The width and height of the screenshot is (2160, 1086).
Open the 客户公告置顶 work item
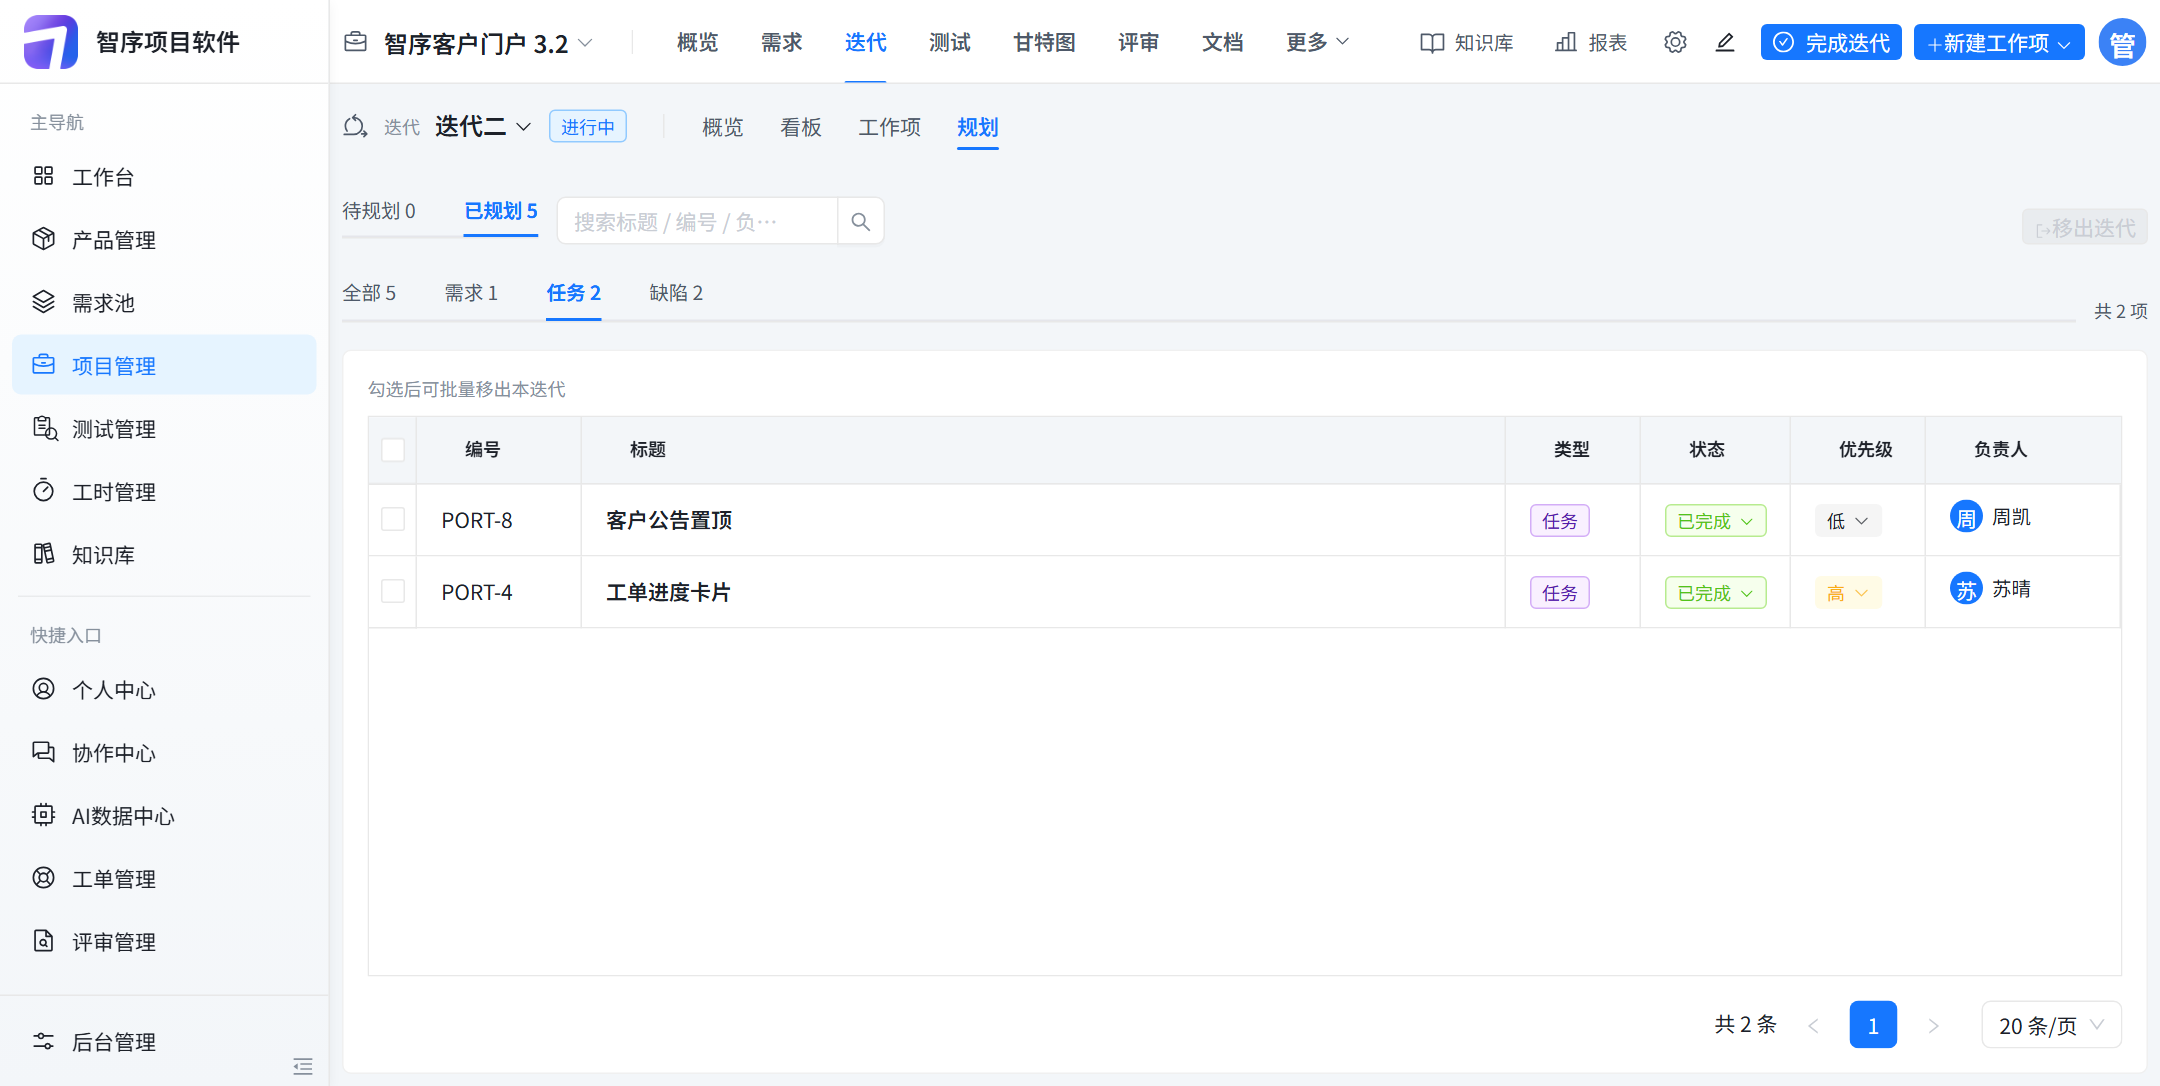click(669, 520)
